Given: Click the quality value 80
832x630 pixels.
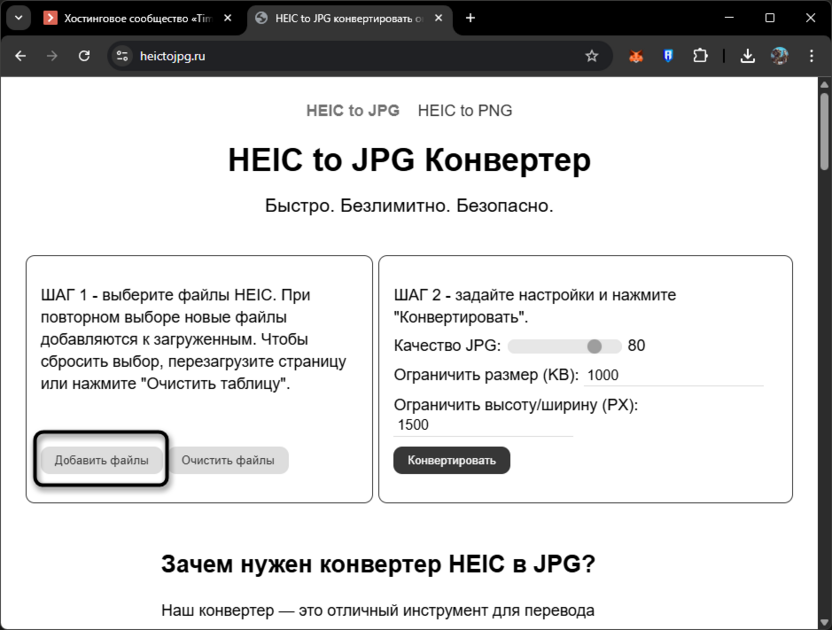Looking at the screenshot, I should 636,346.
